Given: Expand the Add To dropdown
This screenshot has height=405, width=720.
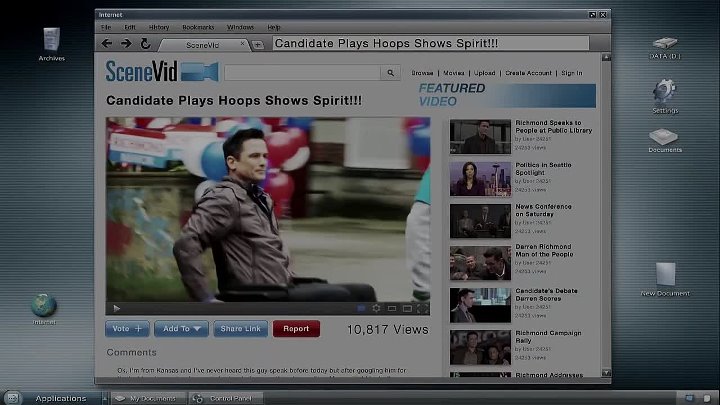Looking at the screenshot, I should pos(181,329).
